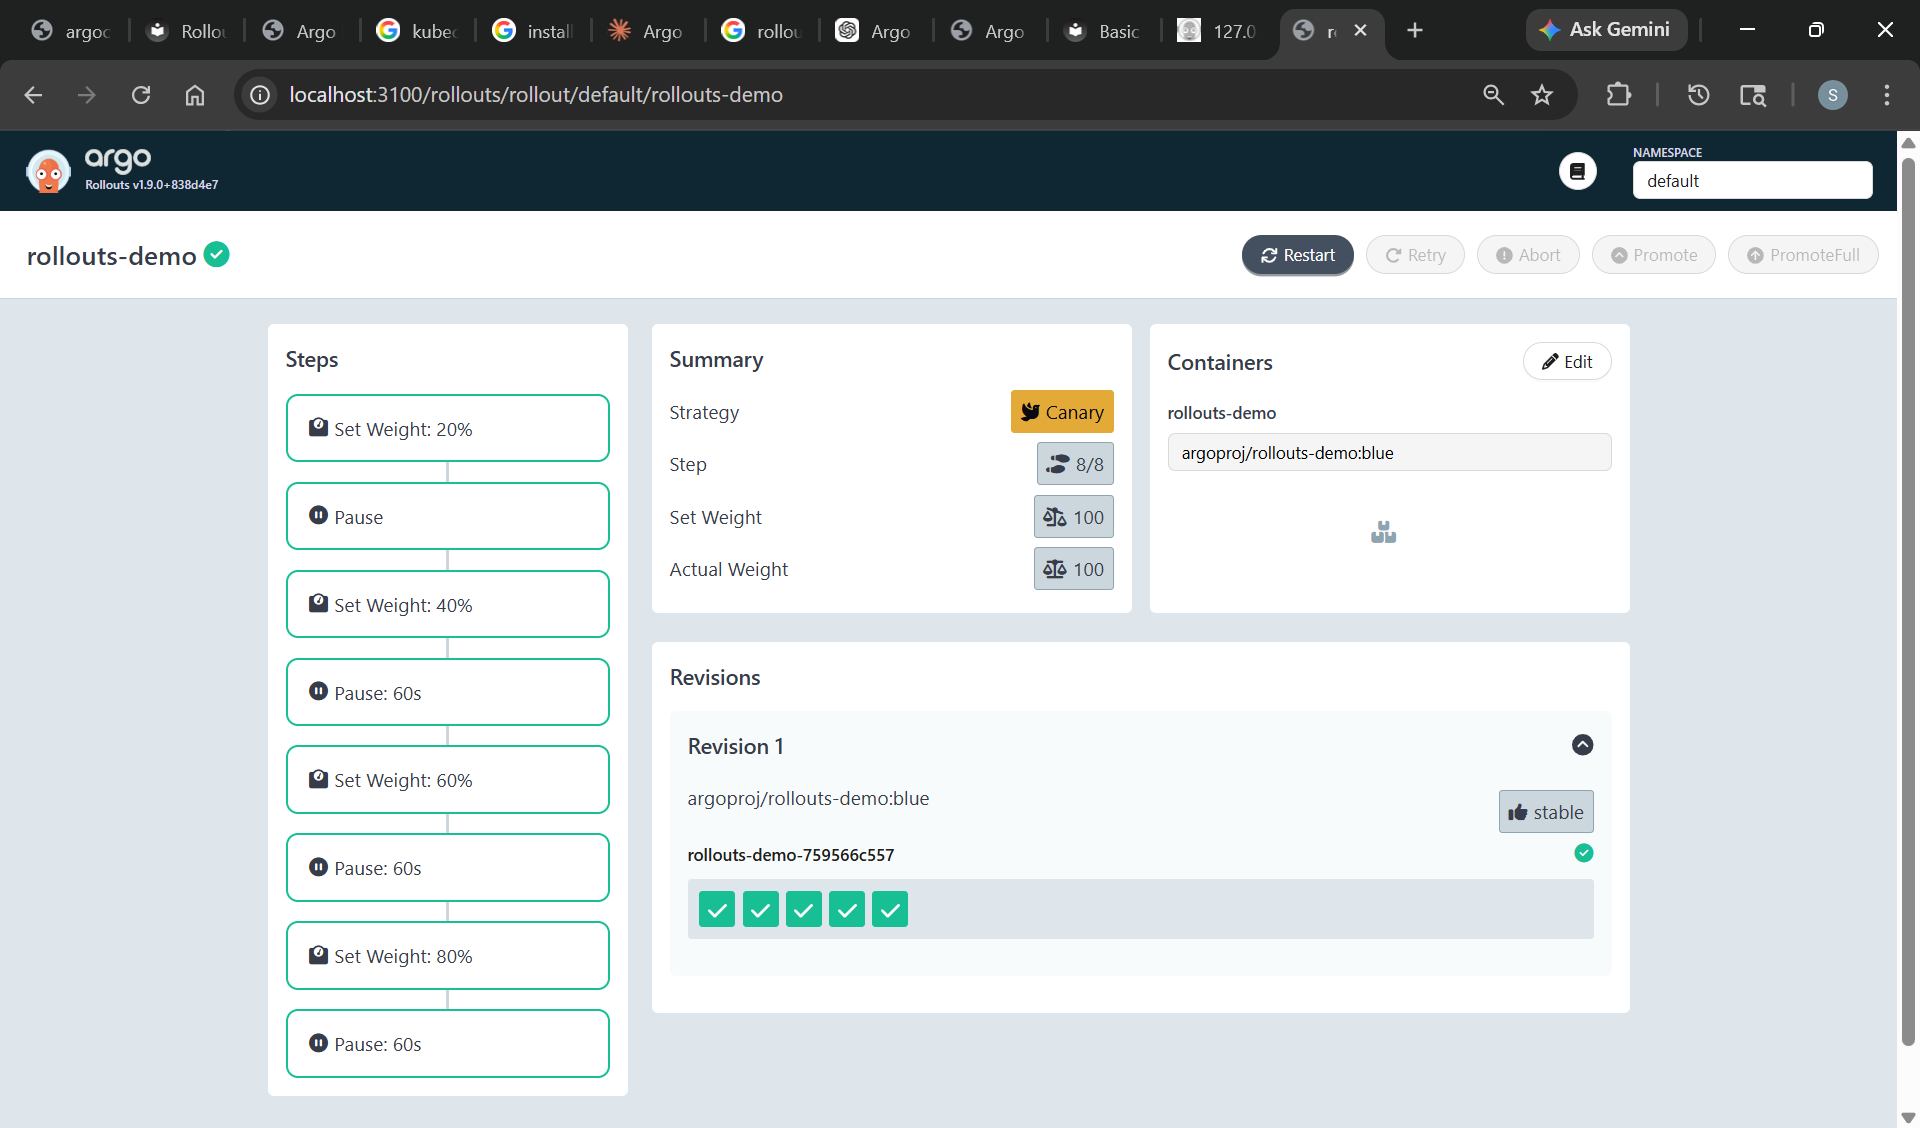
Task: Switch to the argoc browser tab
Action: click(x=70, y=31)
